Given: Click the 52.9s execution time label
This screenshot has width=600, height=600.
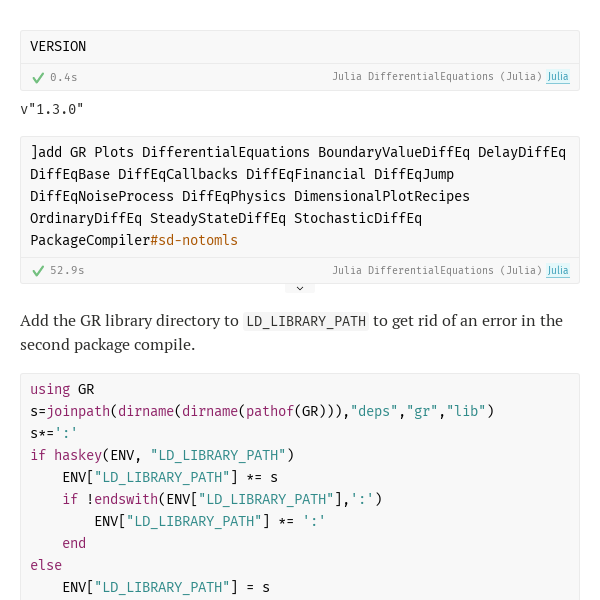Looking at the screenshot, I should tap(67, 270).
